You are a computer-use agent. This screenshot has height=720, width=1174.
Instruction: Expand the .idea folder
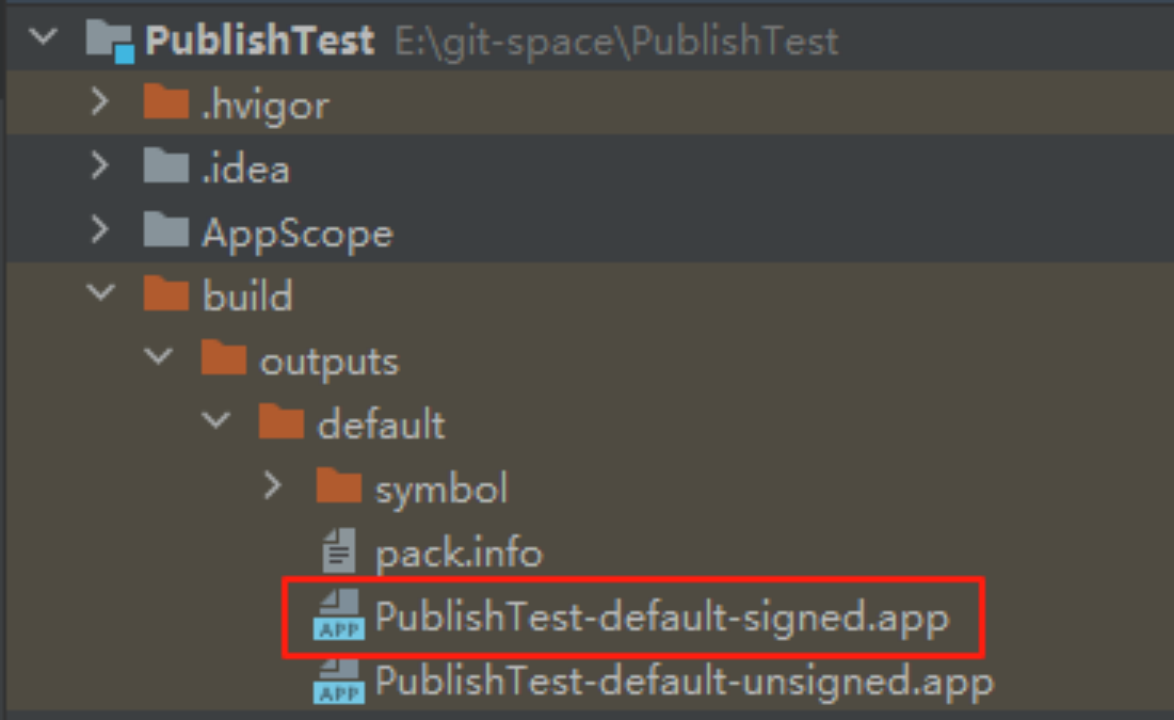tap(99, 167)
